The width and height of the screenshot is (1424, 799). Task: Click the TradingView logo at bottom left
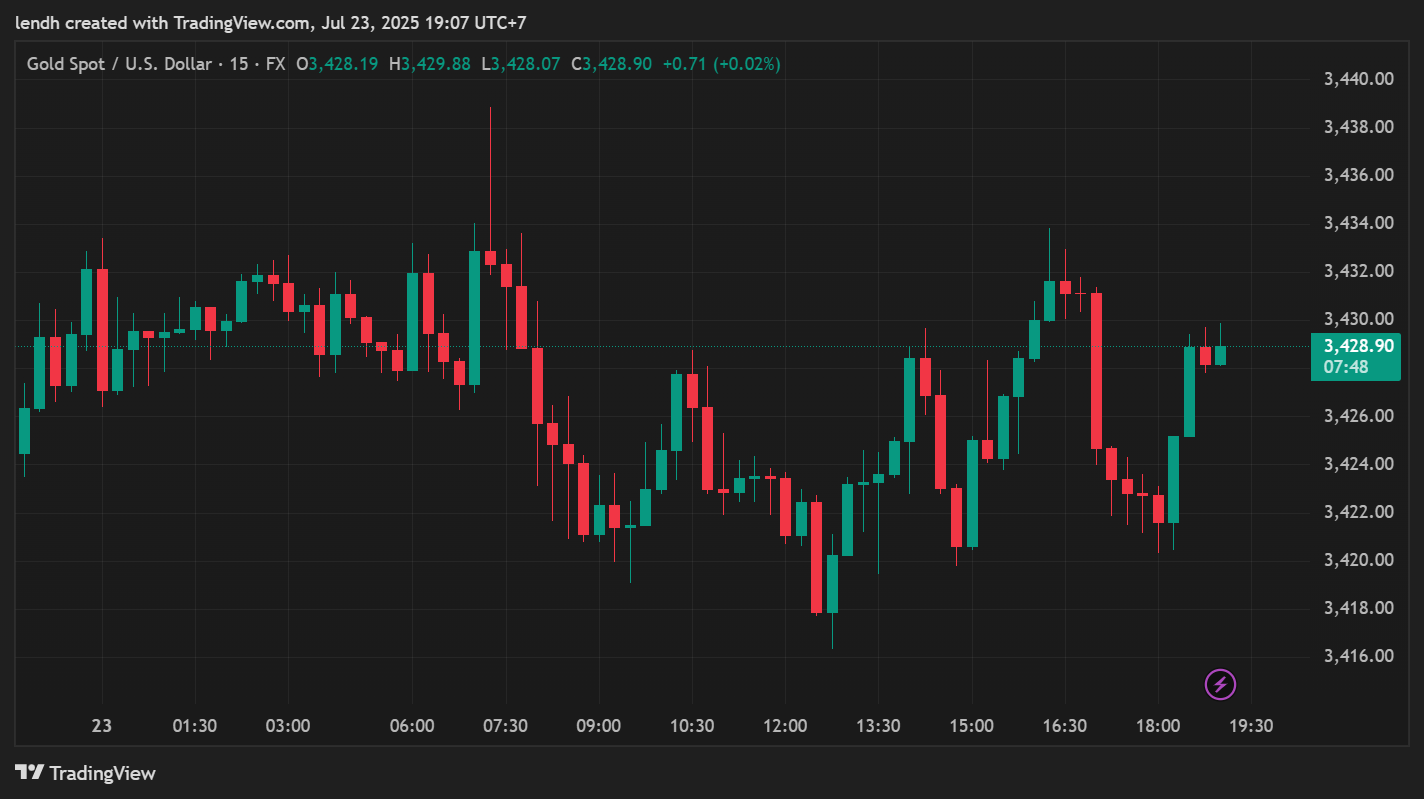tap(86, 773)
